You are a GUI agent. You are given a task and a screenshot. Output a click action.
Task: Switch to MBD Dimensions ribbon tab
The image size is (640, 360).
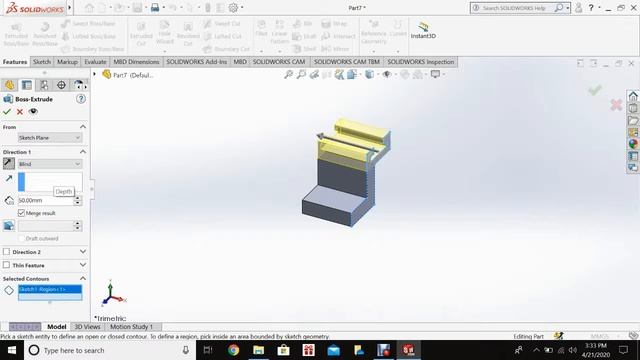(136, 62)
